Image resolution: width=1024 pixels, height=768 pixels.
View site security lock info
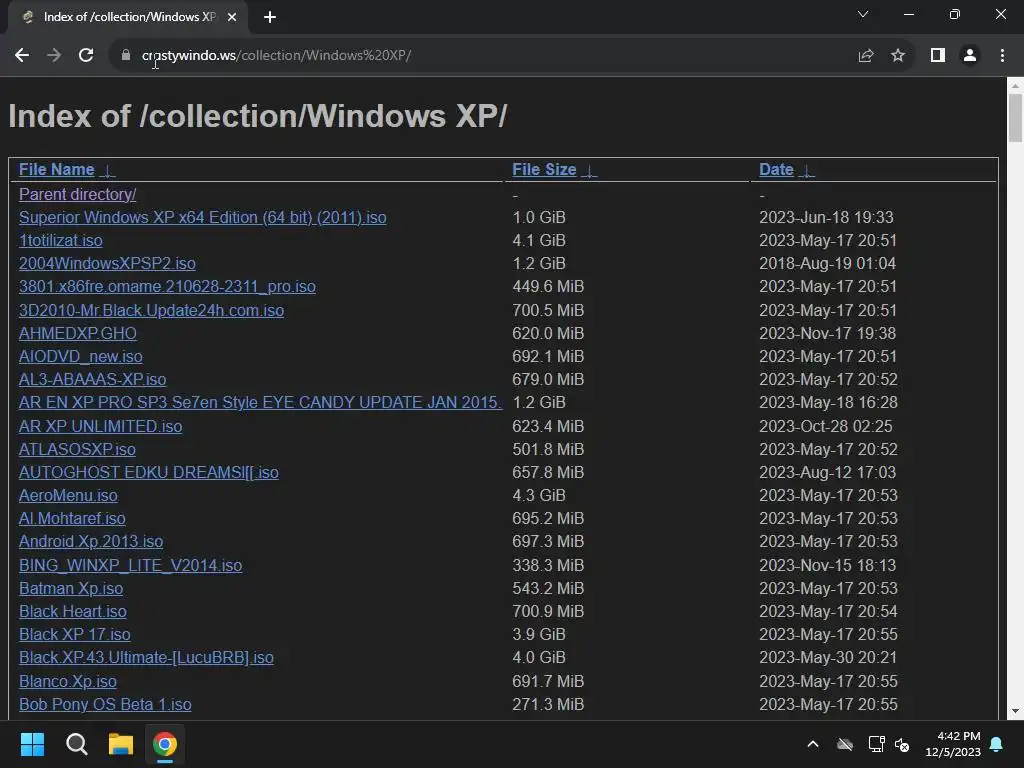125,56
